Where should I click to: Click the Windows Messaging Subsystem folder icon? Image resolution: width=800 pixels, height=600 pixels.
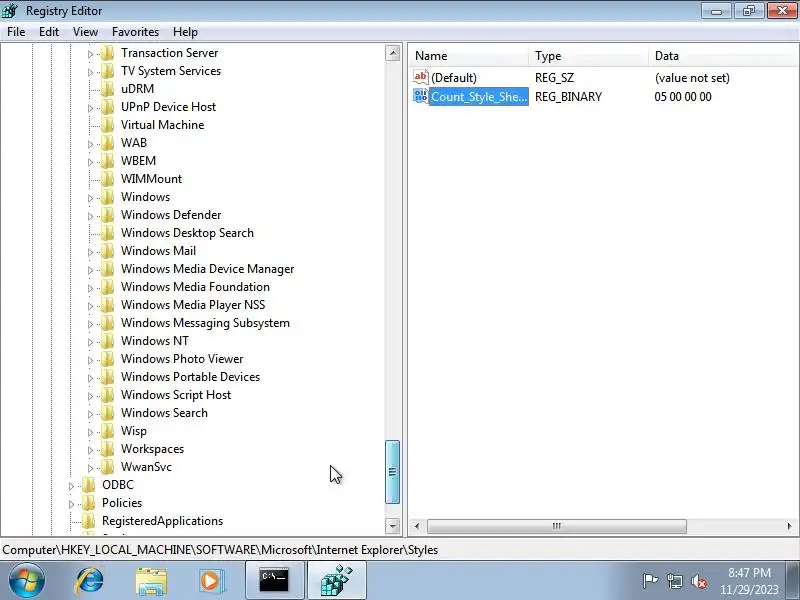tap(107, 322)
